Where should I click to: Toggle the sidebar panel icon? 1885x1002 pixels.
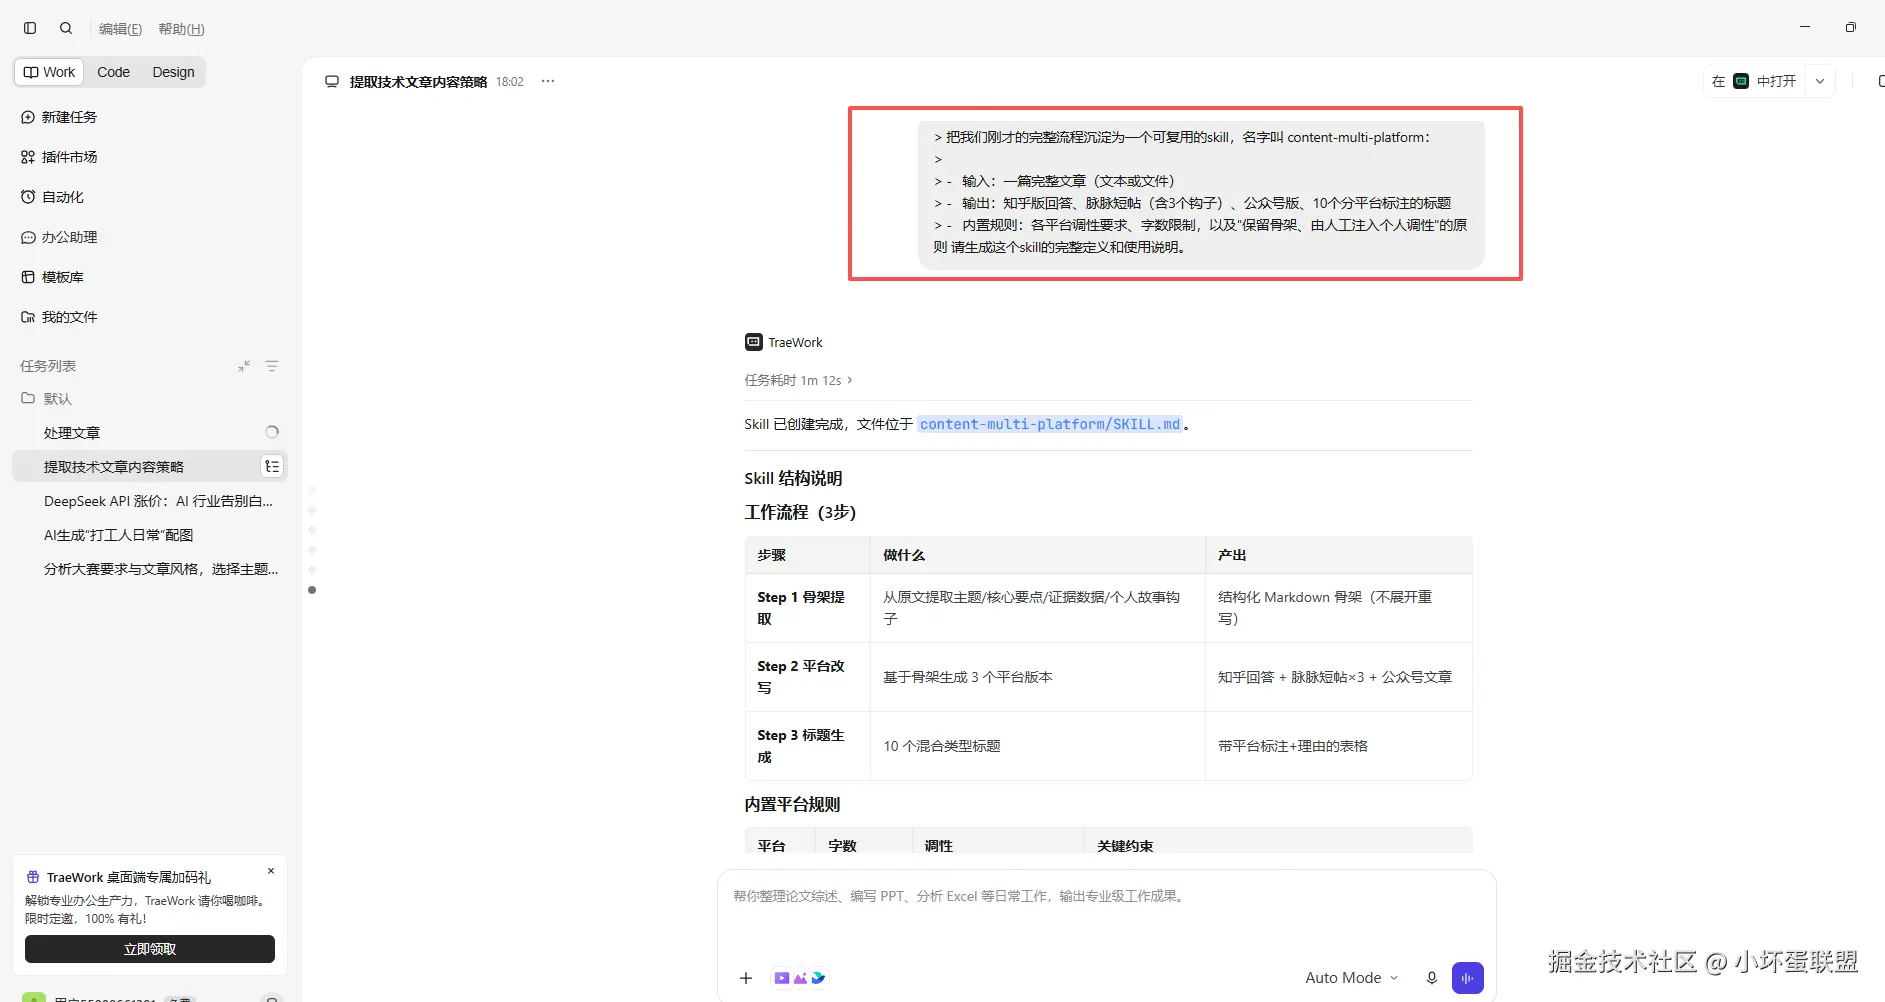(30, 28)
